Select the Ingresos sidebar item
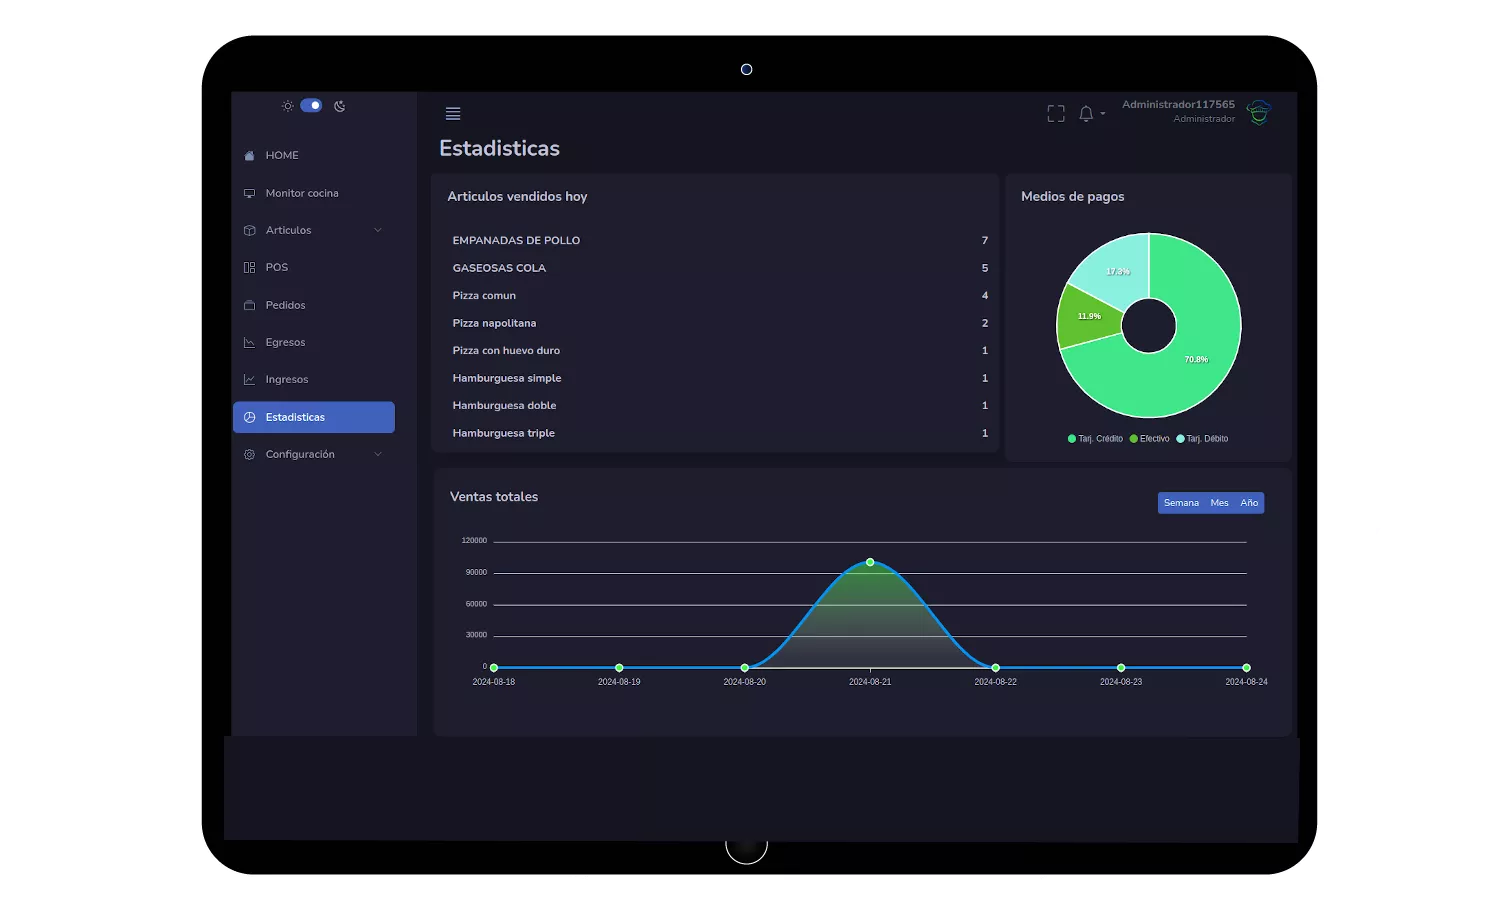The height and width of the screenshot is (909, 1500). click(286, 380)
